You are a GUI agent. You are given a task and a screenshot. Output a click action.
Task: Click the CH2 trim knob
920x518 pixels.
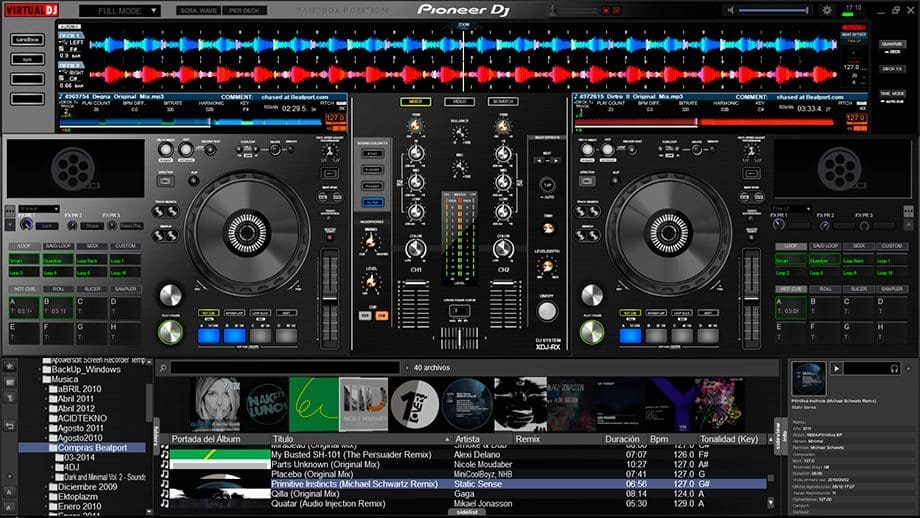[x=503, y=124]
